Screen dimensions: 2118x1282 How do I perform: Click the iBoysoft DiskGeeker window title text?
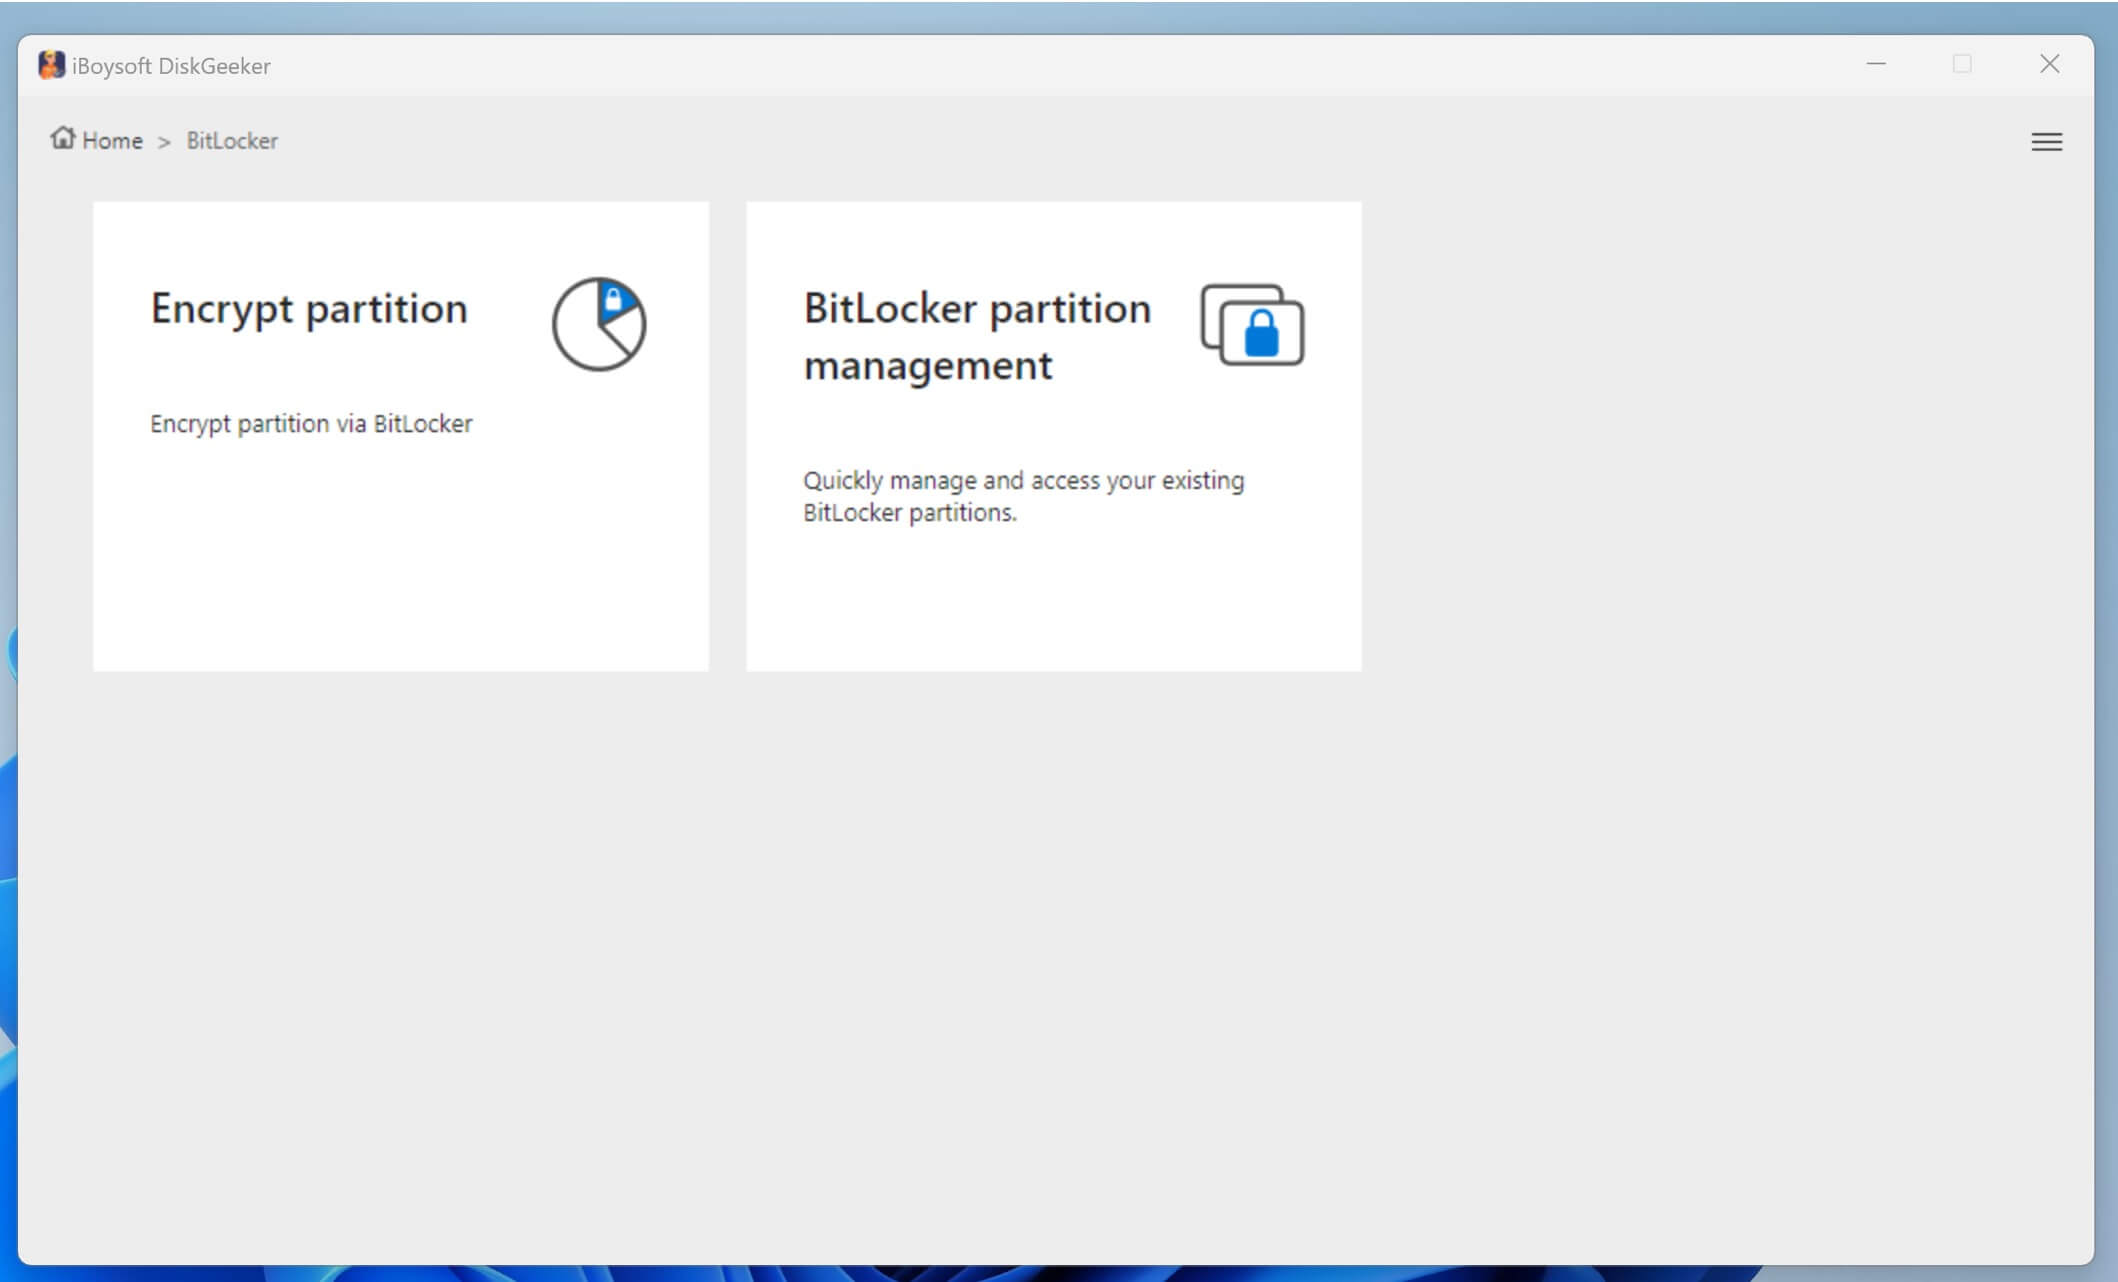[171, 66]
